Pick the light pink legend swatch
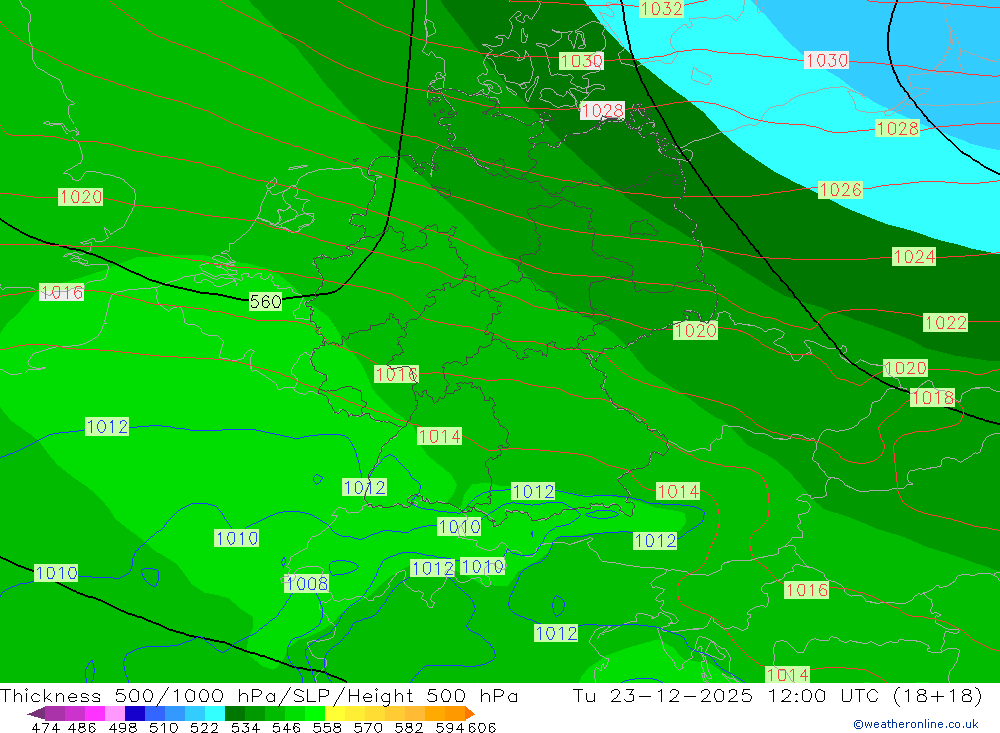 pyautogui.click(x=115, y=713)
